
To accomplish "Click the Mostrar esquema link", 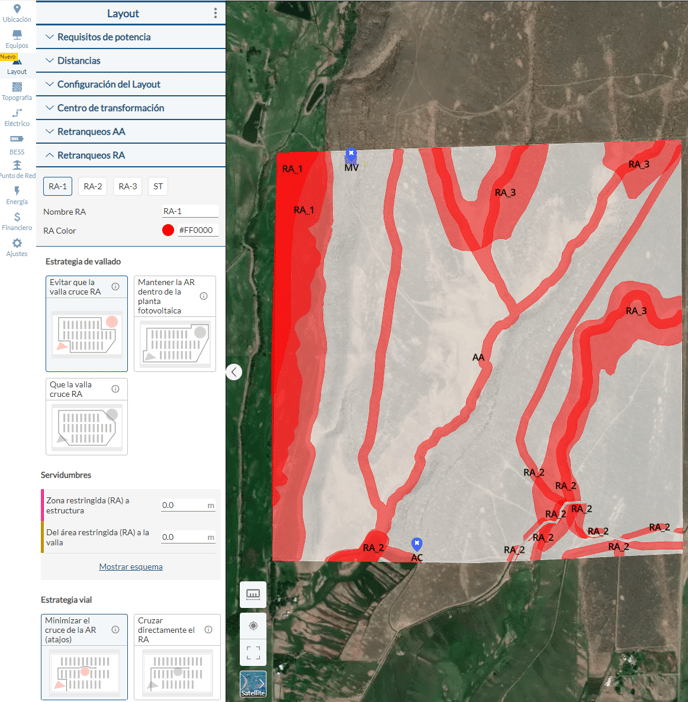I will click(130, 567).
